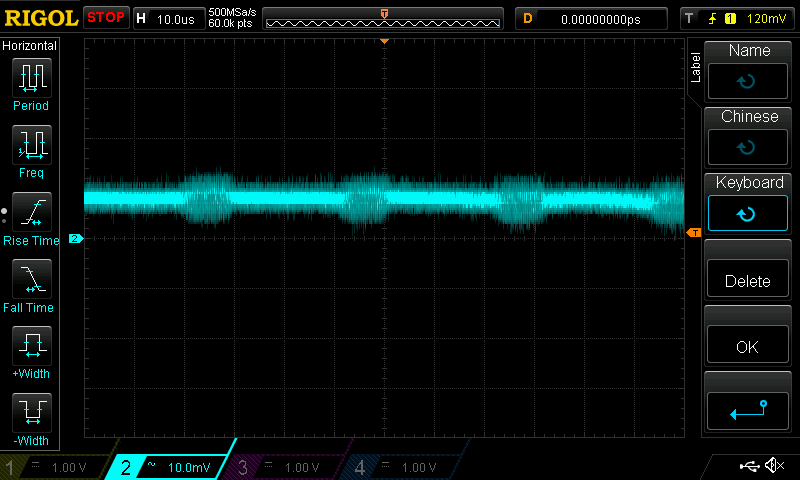Click the OK softkey
800x480 pixels.
click(747, 345)
